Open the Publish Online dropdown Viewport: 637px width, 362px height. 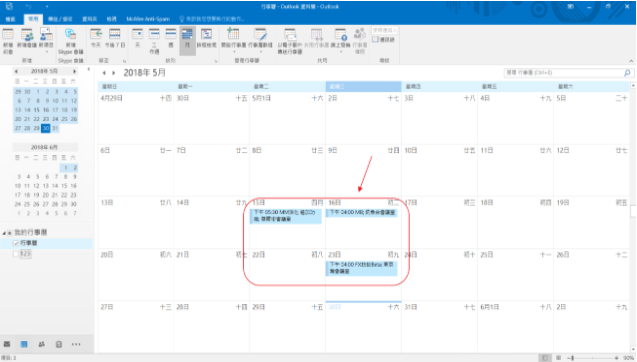[x=340, y=41]
